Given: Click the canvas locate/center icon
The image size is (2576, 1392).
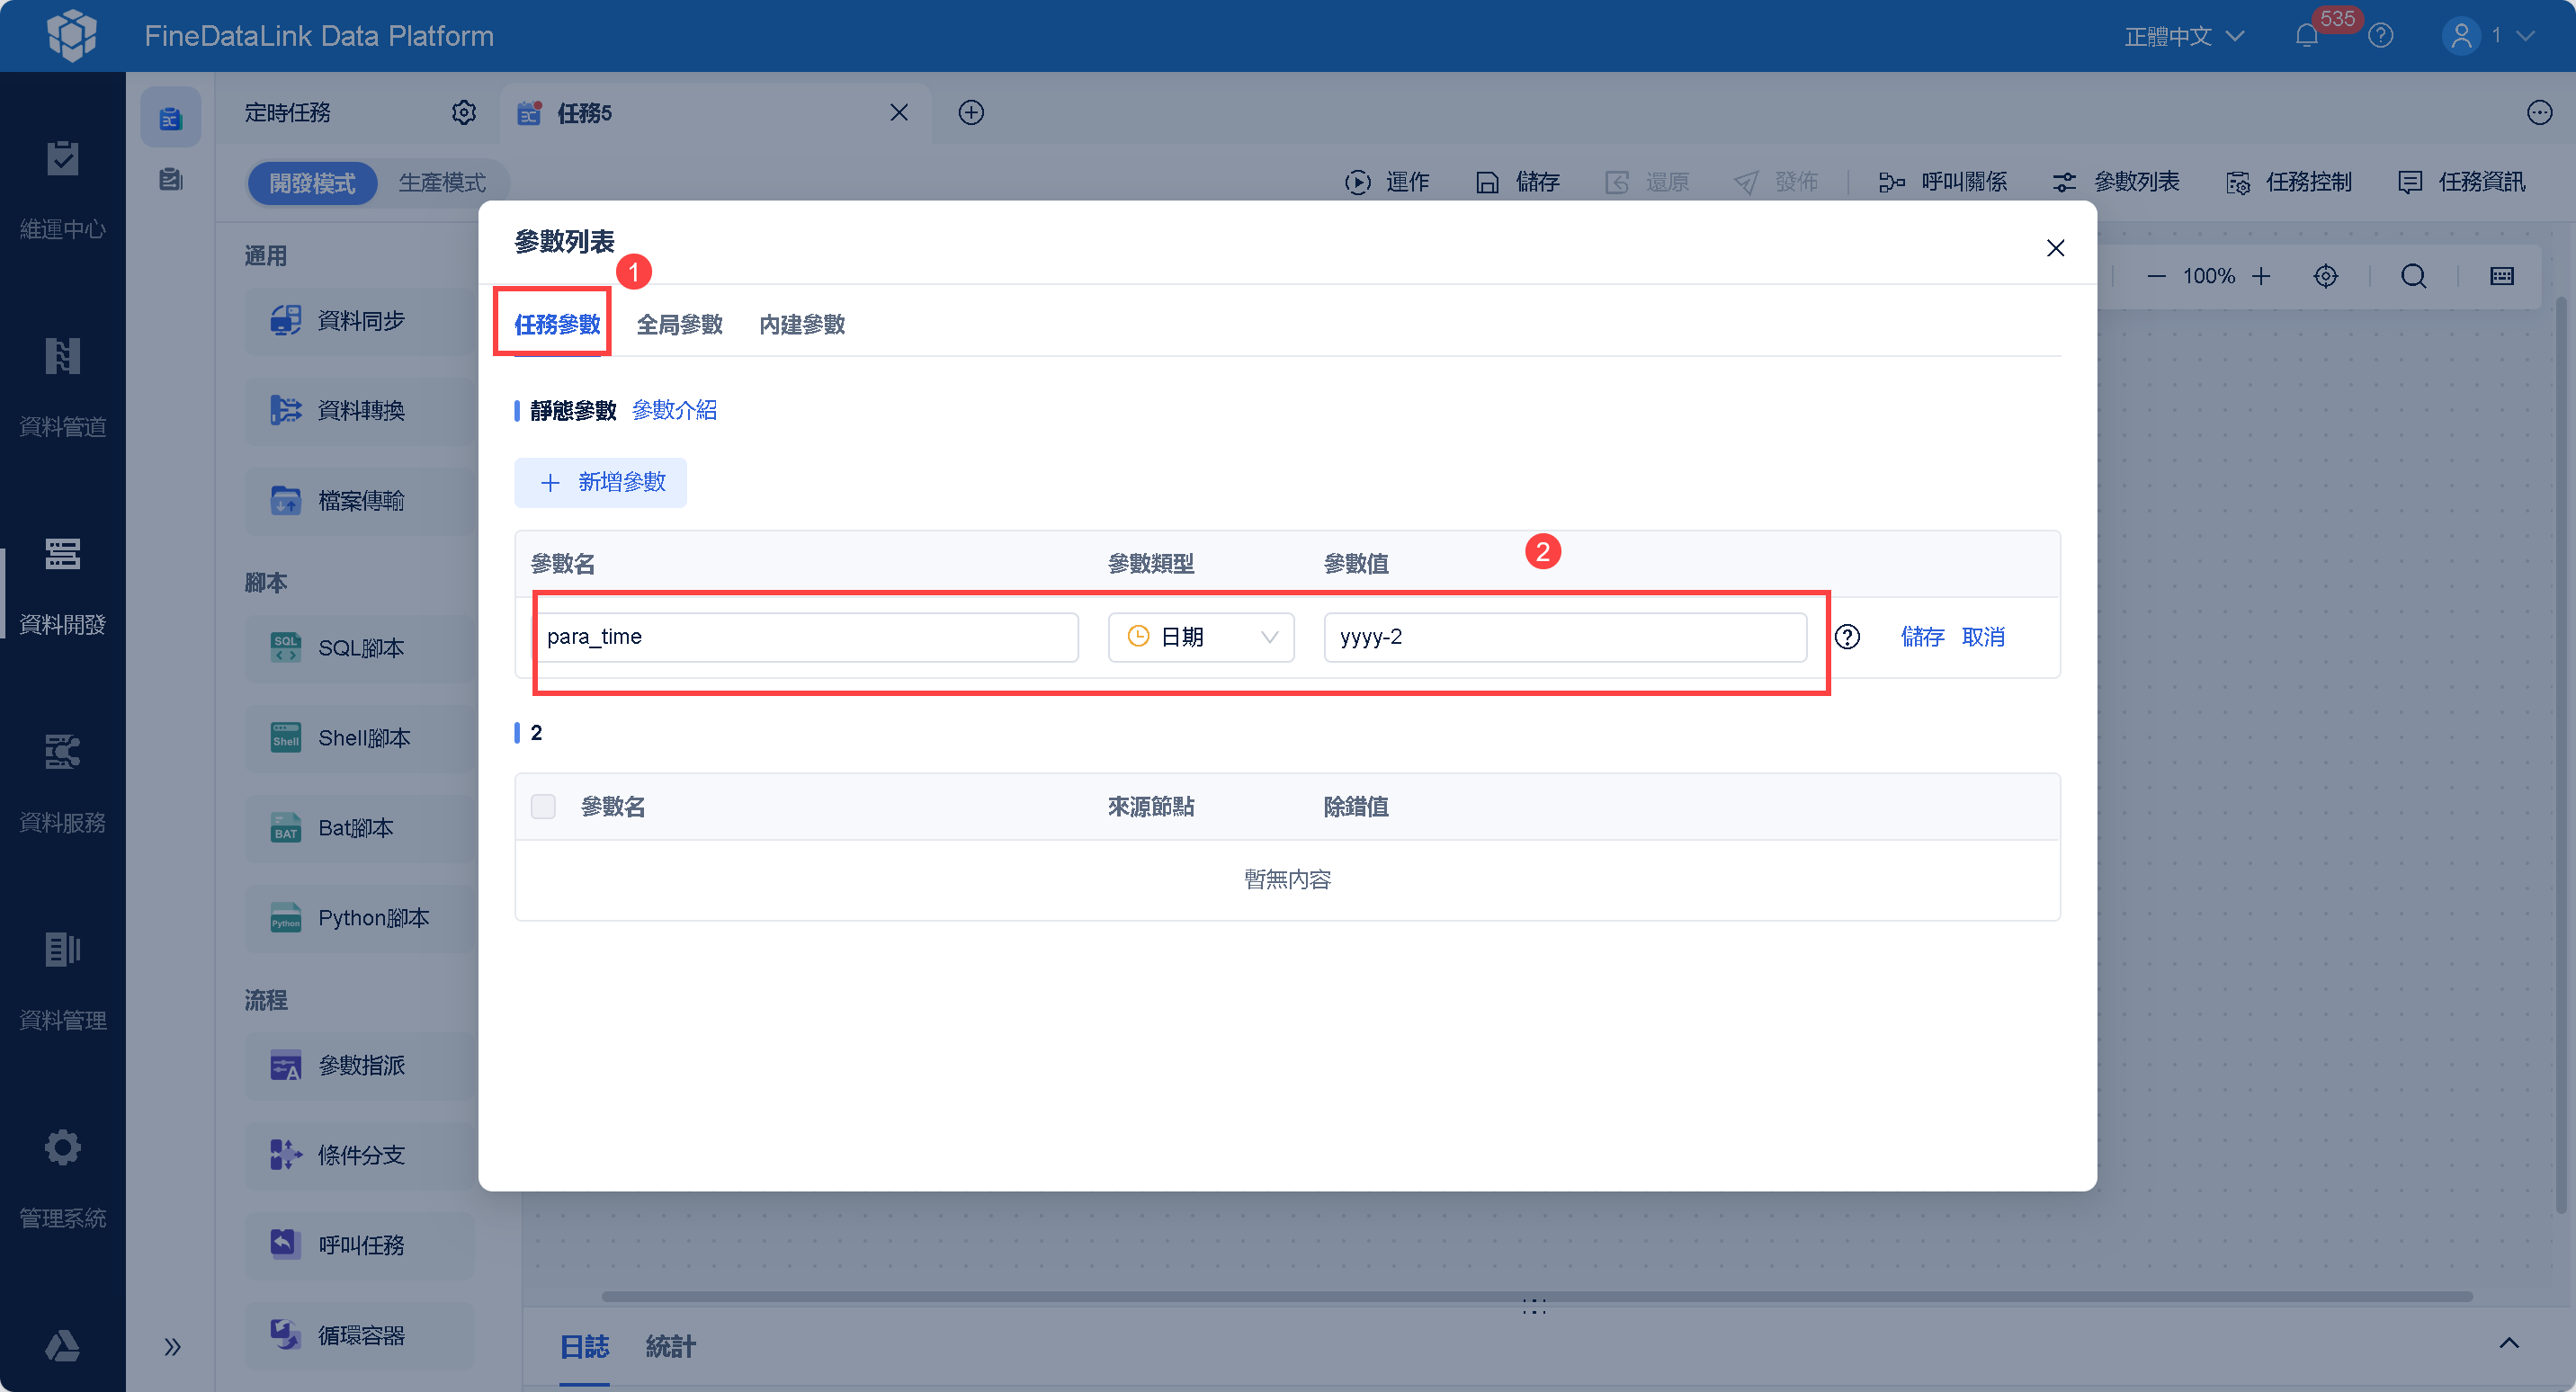Looking at the screenshot, I should point(2325,276).
